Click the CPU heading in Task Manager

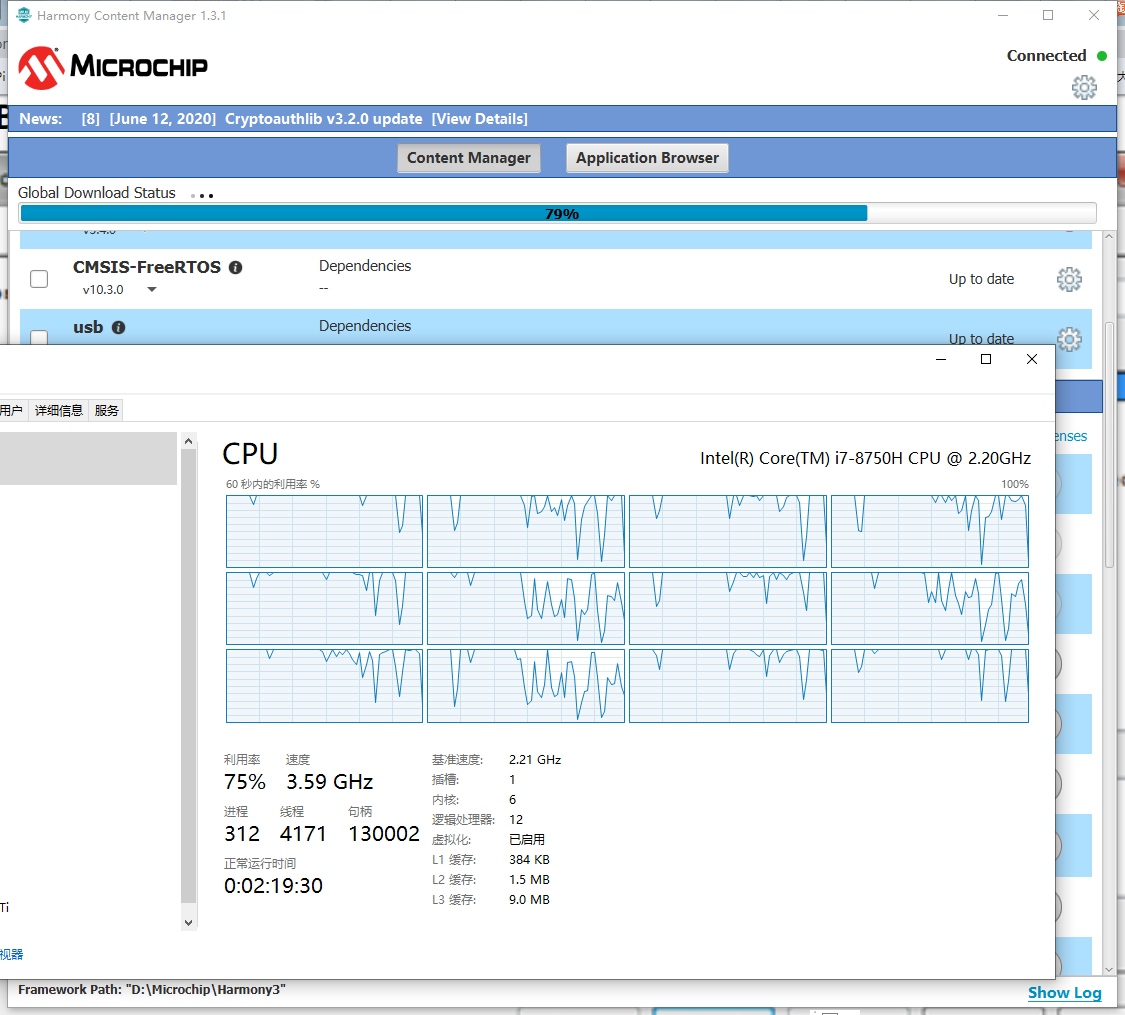(x=250, y=454)
